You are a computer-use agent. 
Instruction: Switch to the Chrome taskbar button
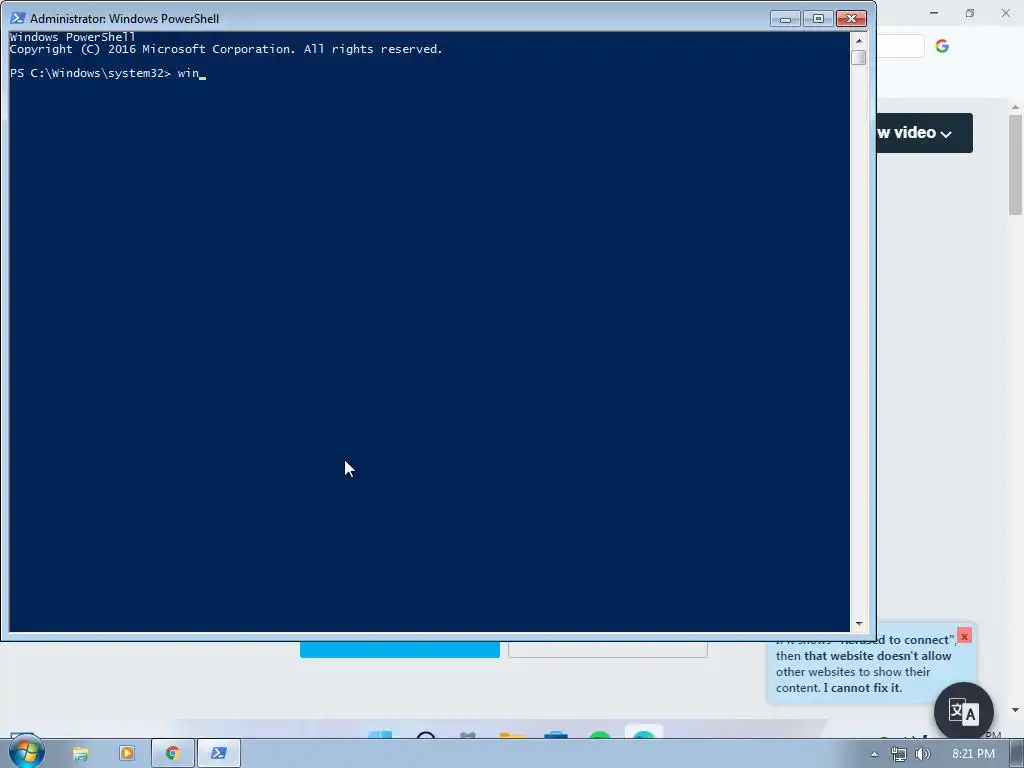[x=172, y=754]
